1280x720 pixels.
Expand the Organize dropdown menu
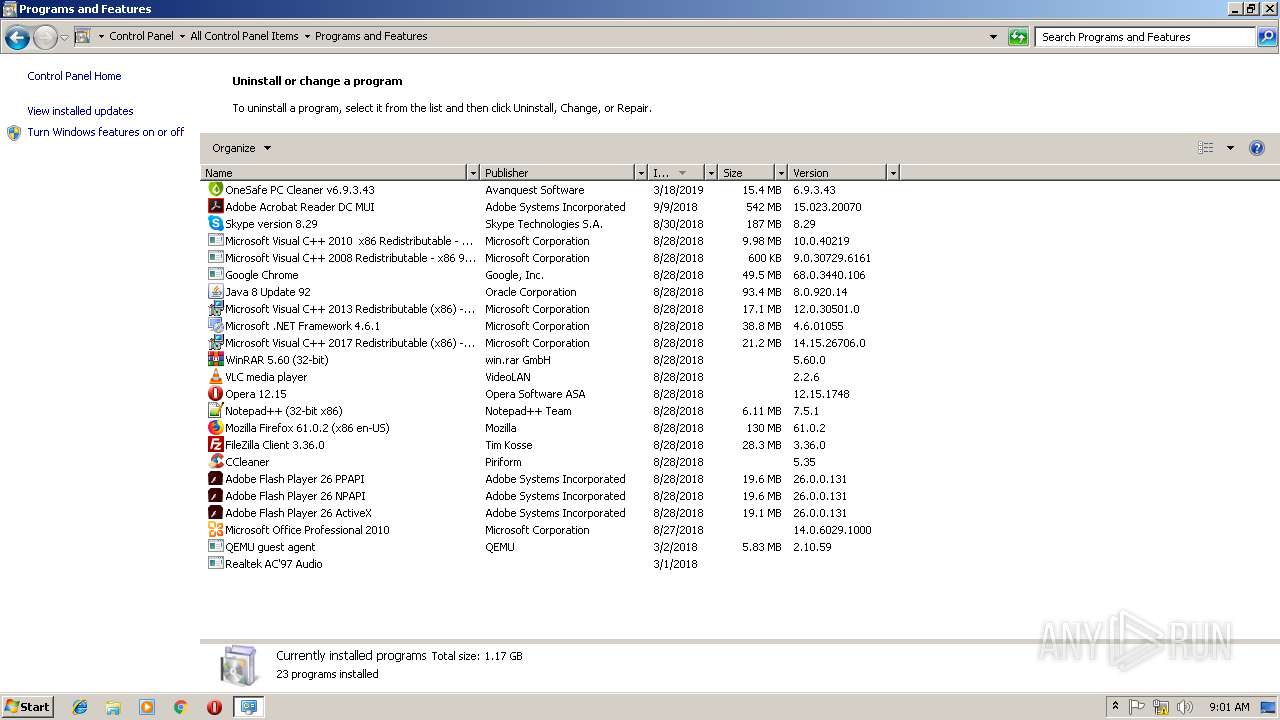pos(241,148)
